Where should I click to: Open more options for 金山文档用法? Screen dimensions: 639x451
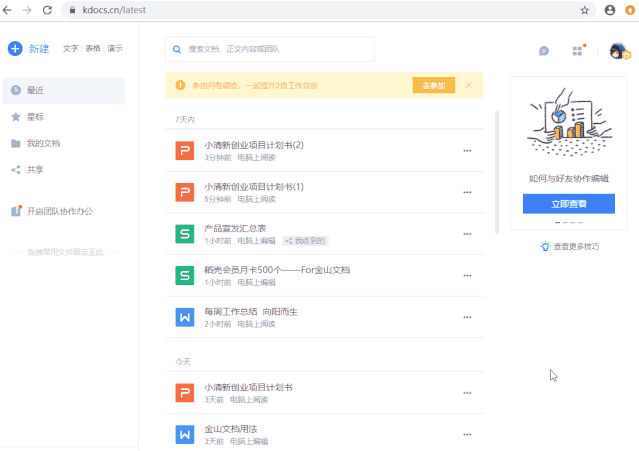point(467,435)
